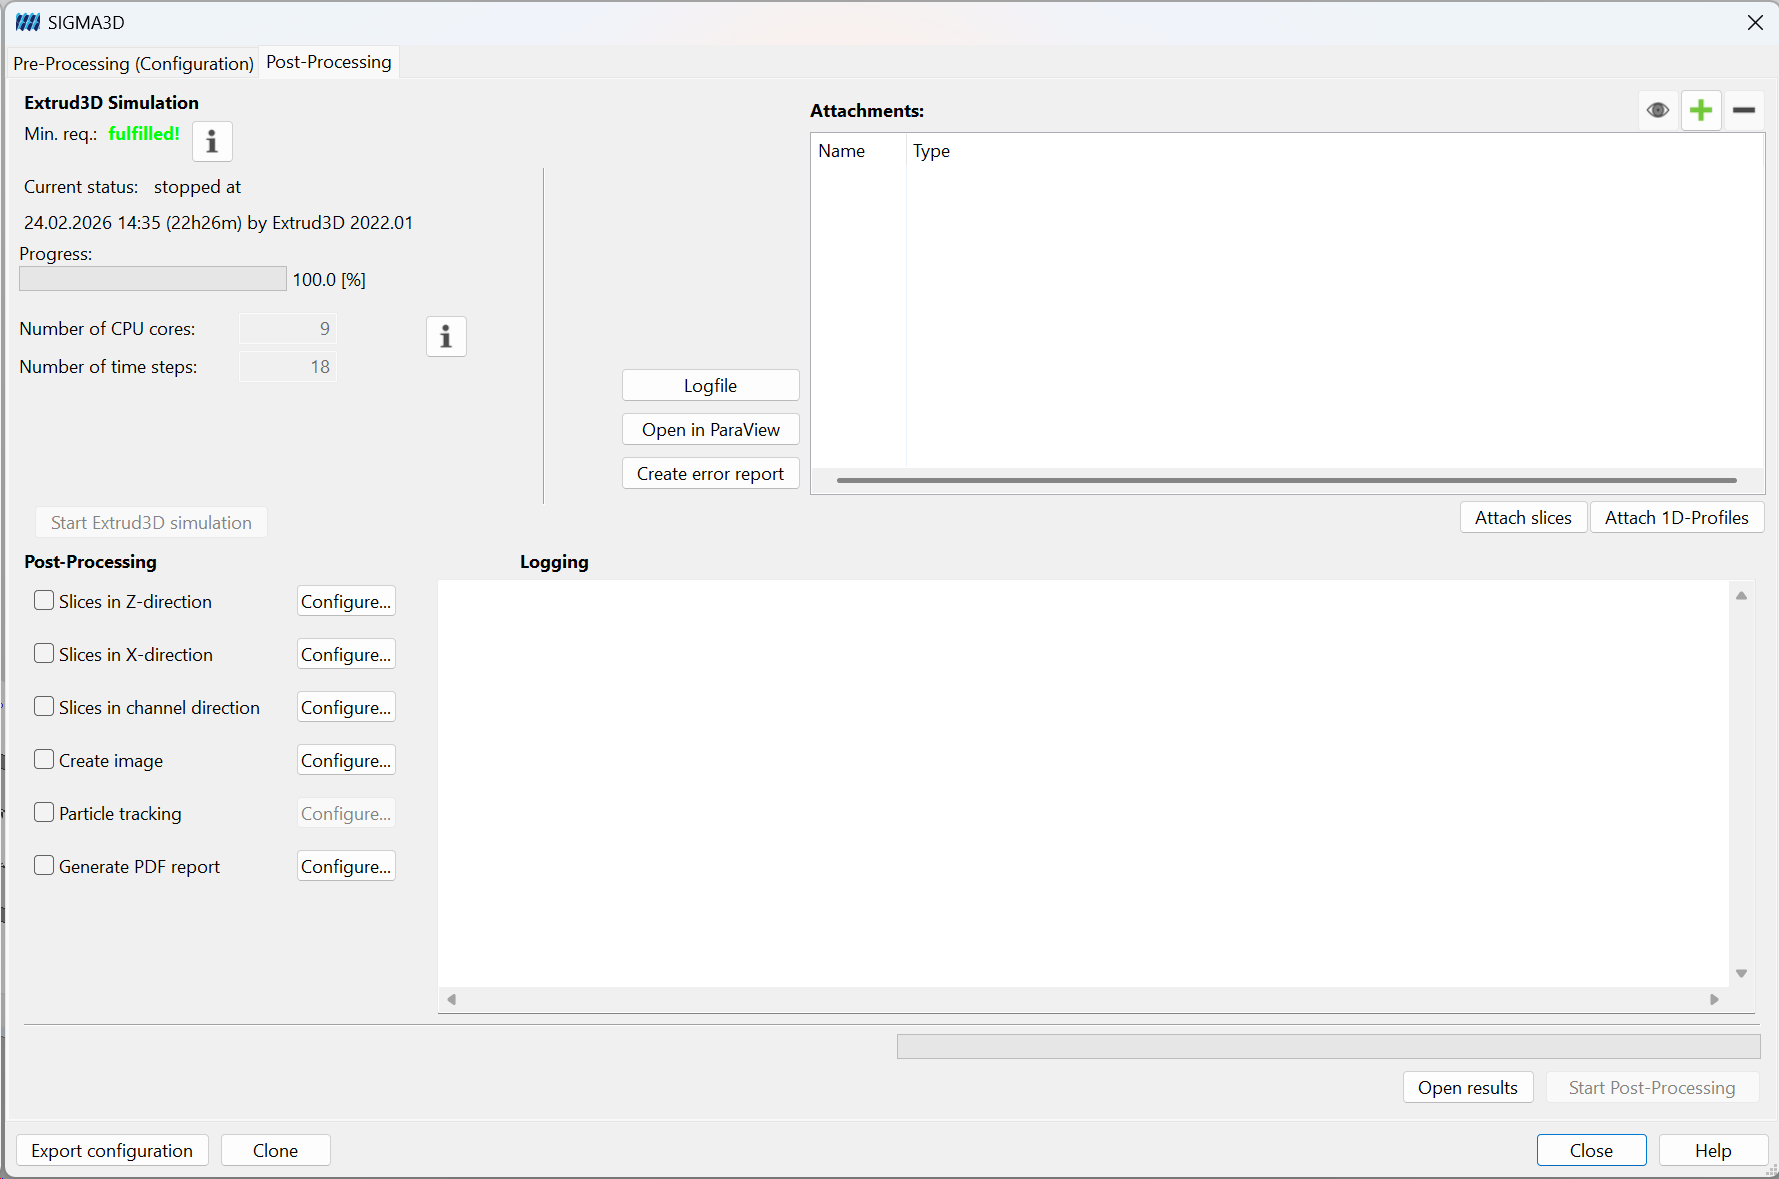Click the Clone button
This screenshot has width=1779, height=1179.
coord(275,1151)
